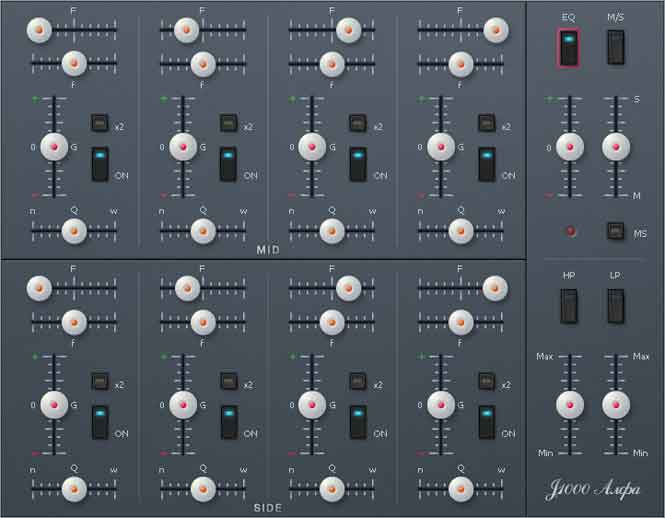
Task: Toggle ON switch of fourth MID band
Action: pos(487,164)
